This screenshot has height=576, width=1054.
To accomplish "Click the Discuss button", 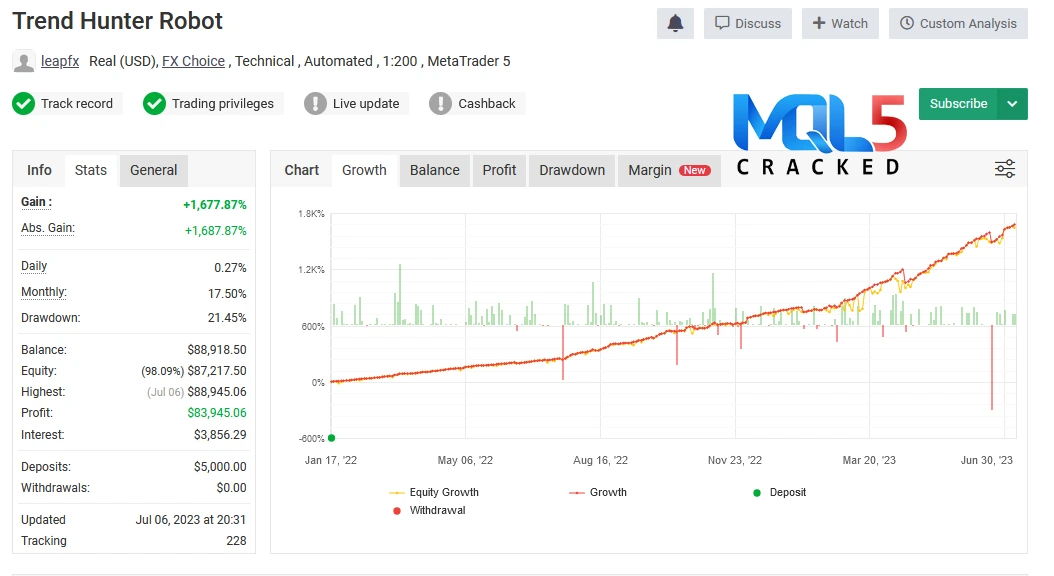I will (x=747, y=24).
